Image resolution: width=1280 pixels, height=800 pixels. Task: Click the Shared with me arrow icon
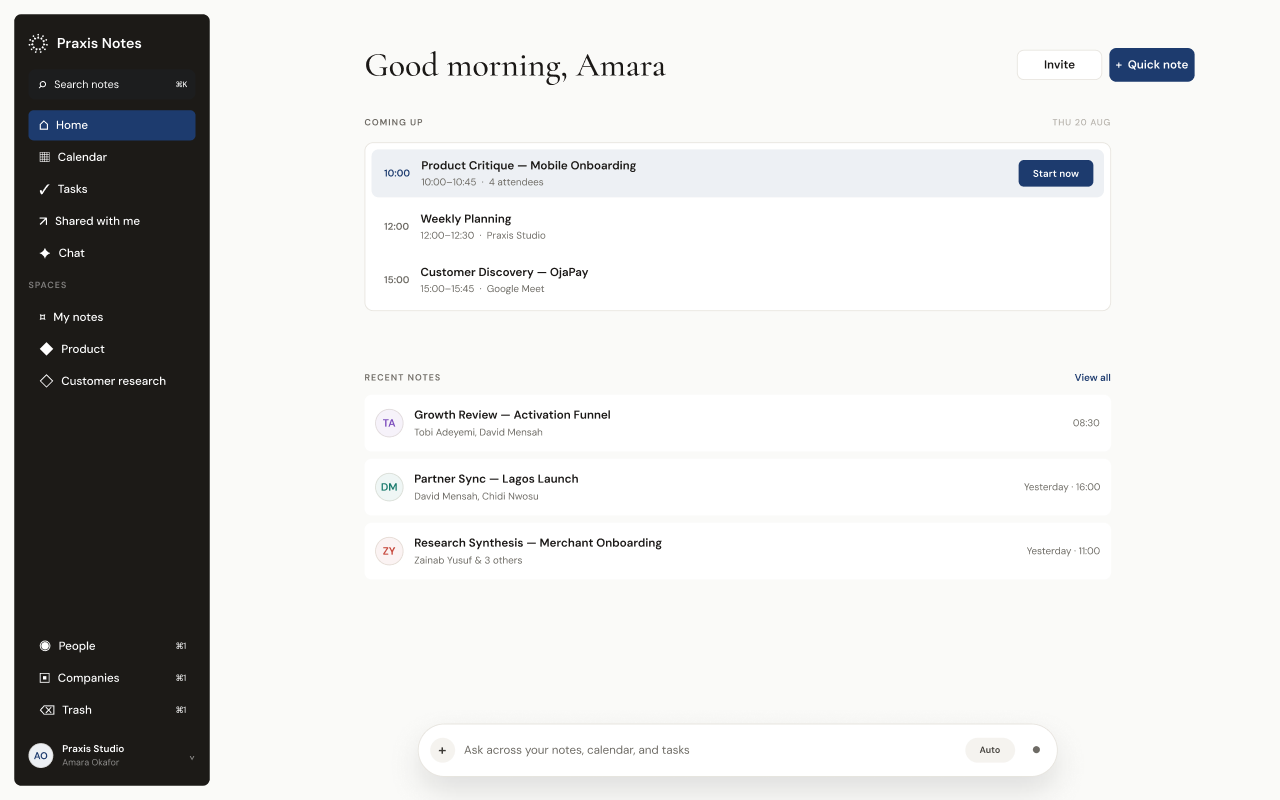pyautogui.click(x=44, y=221)
